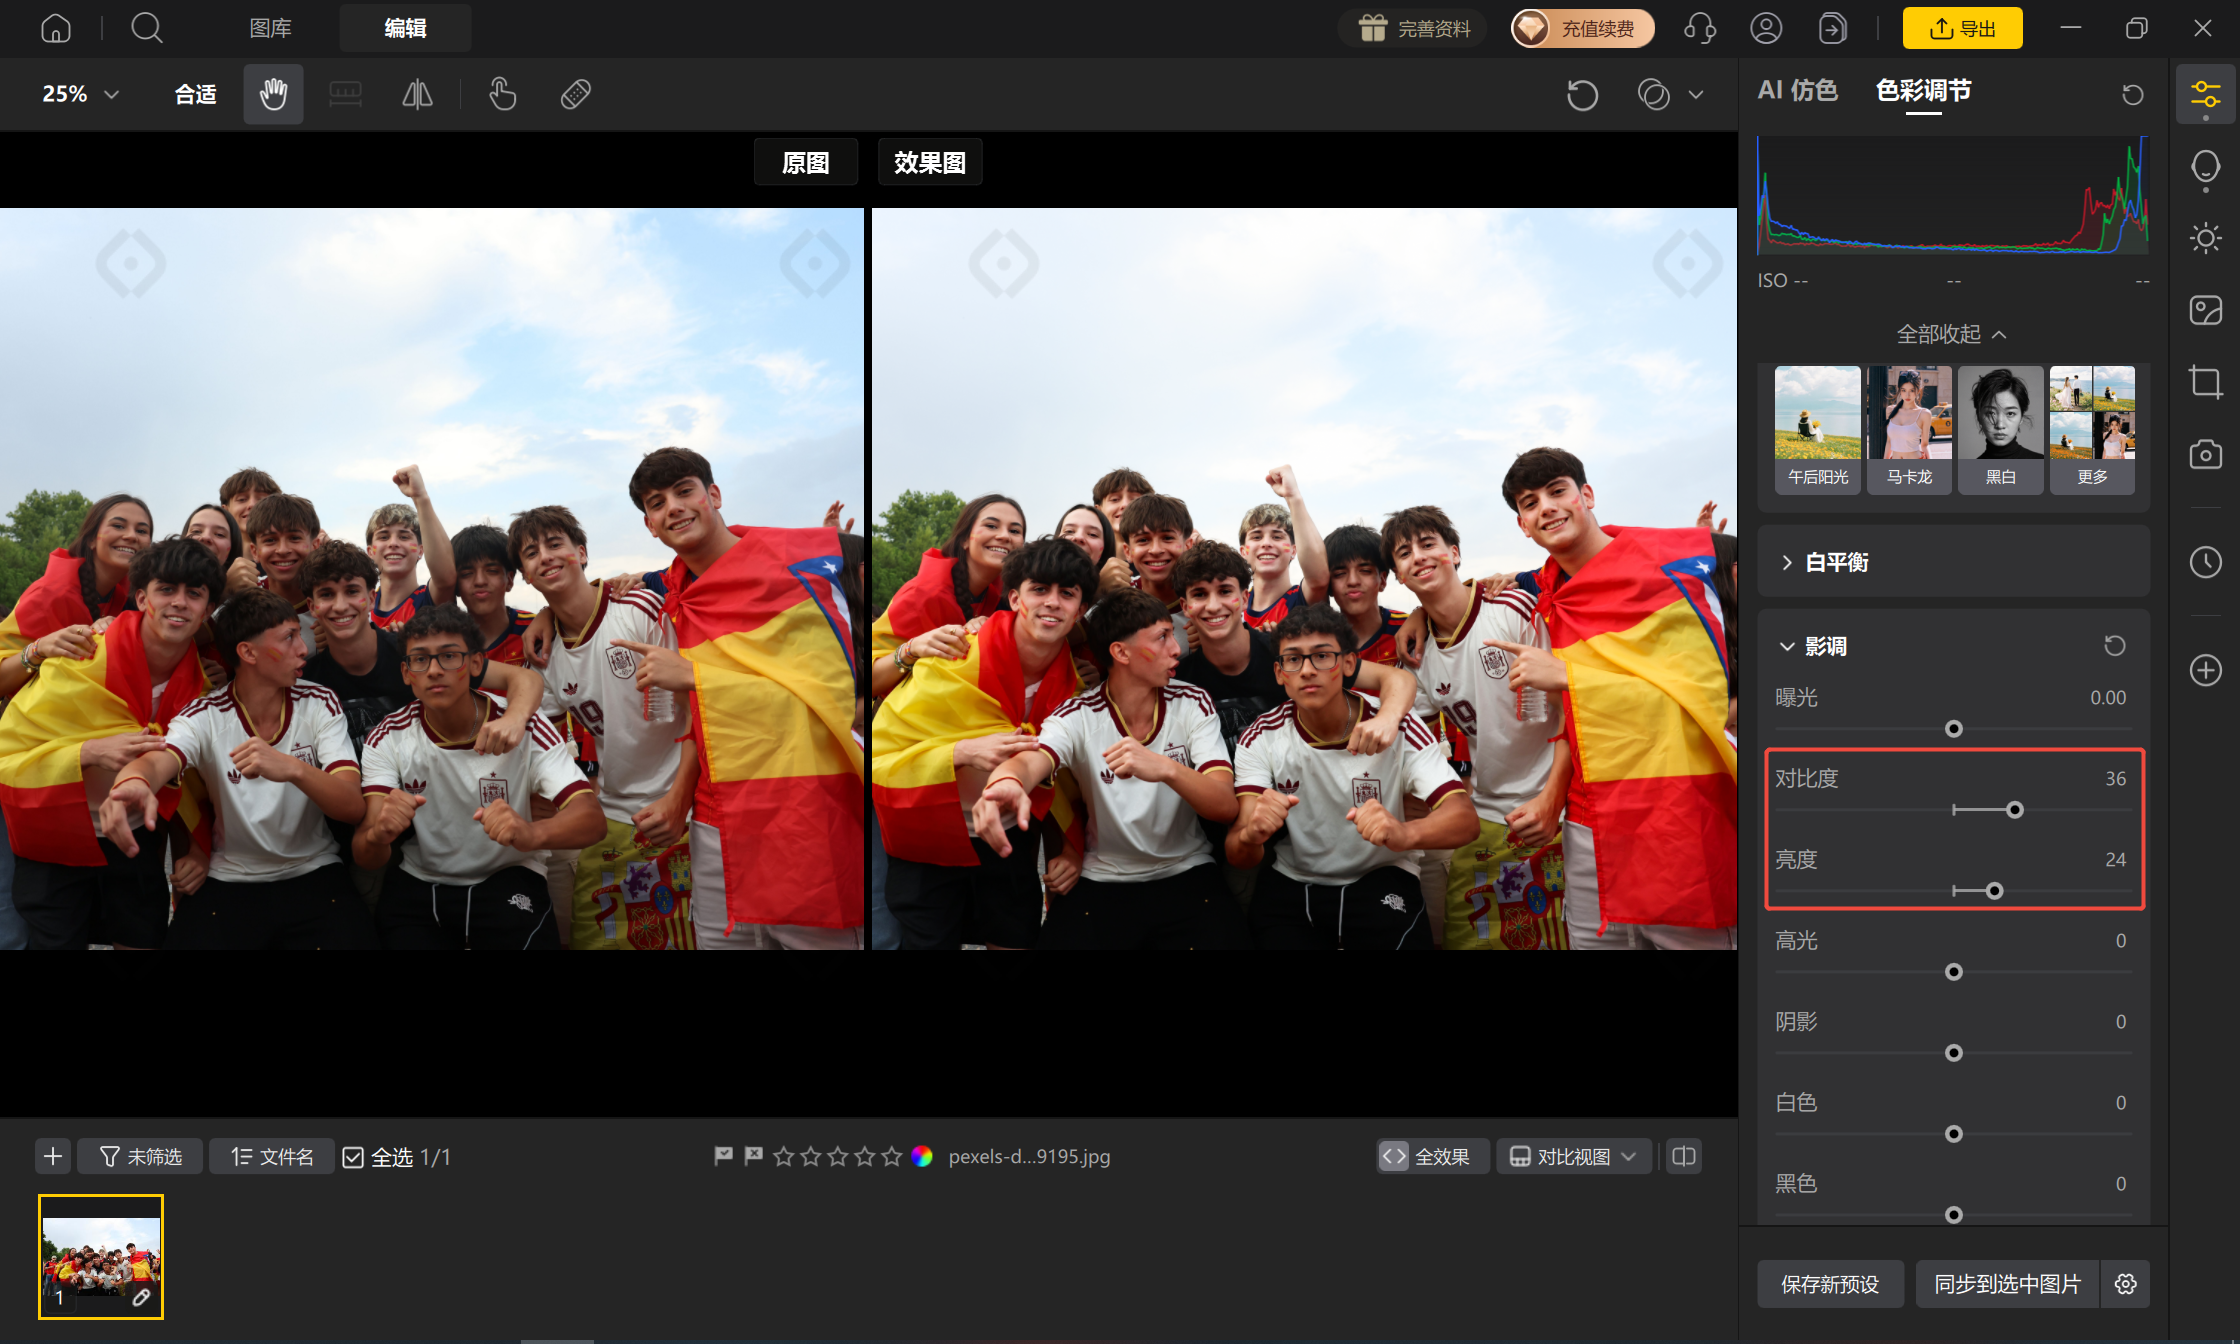Open the customer support headset icon
Image resolution: width=2240 pixels, height=1344 pixels.
click(1700, 28)
